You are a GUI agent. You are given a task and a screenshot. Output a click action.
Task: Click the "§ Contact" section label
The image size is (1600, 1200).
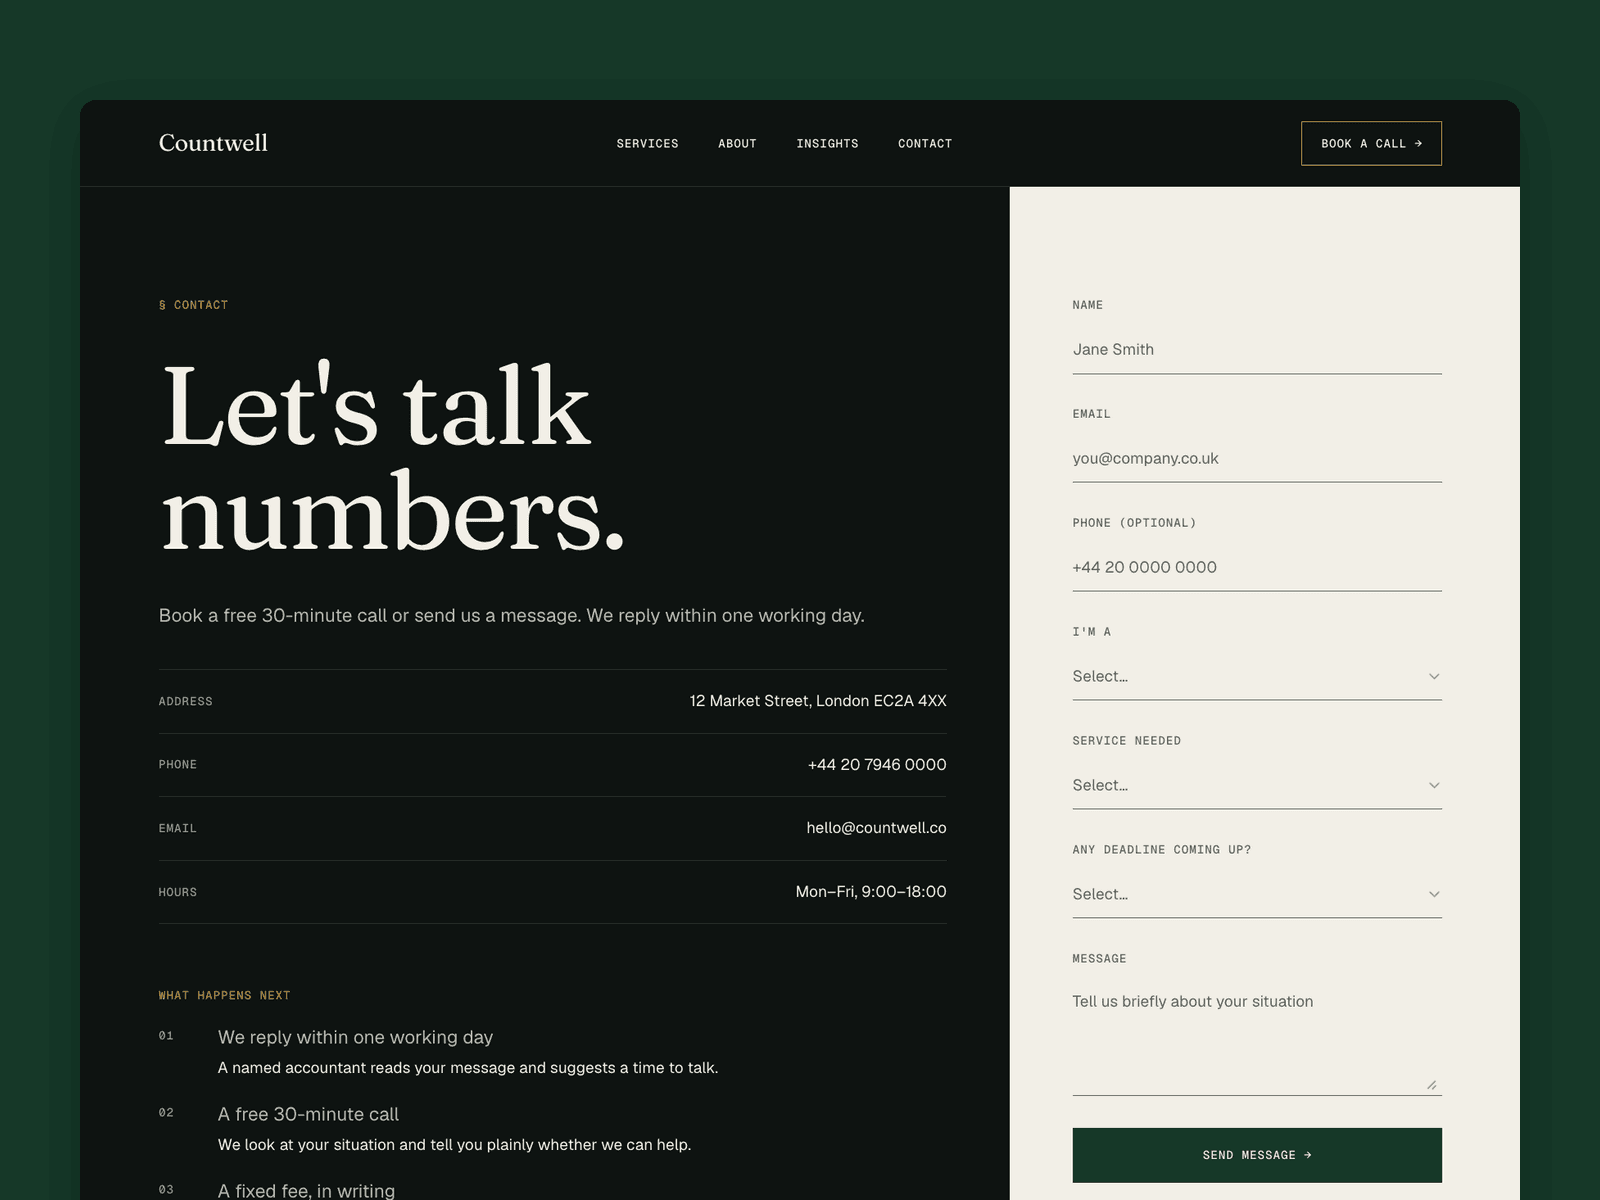coord(193,305)
